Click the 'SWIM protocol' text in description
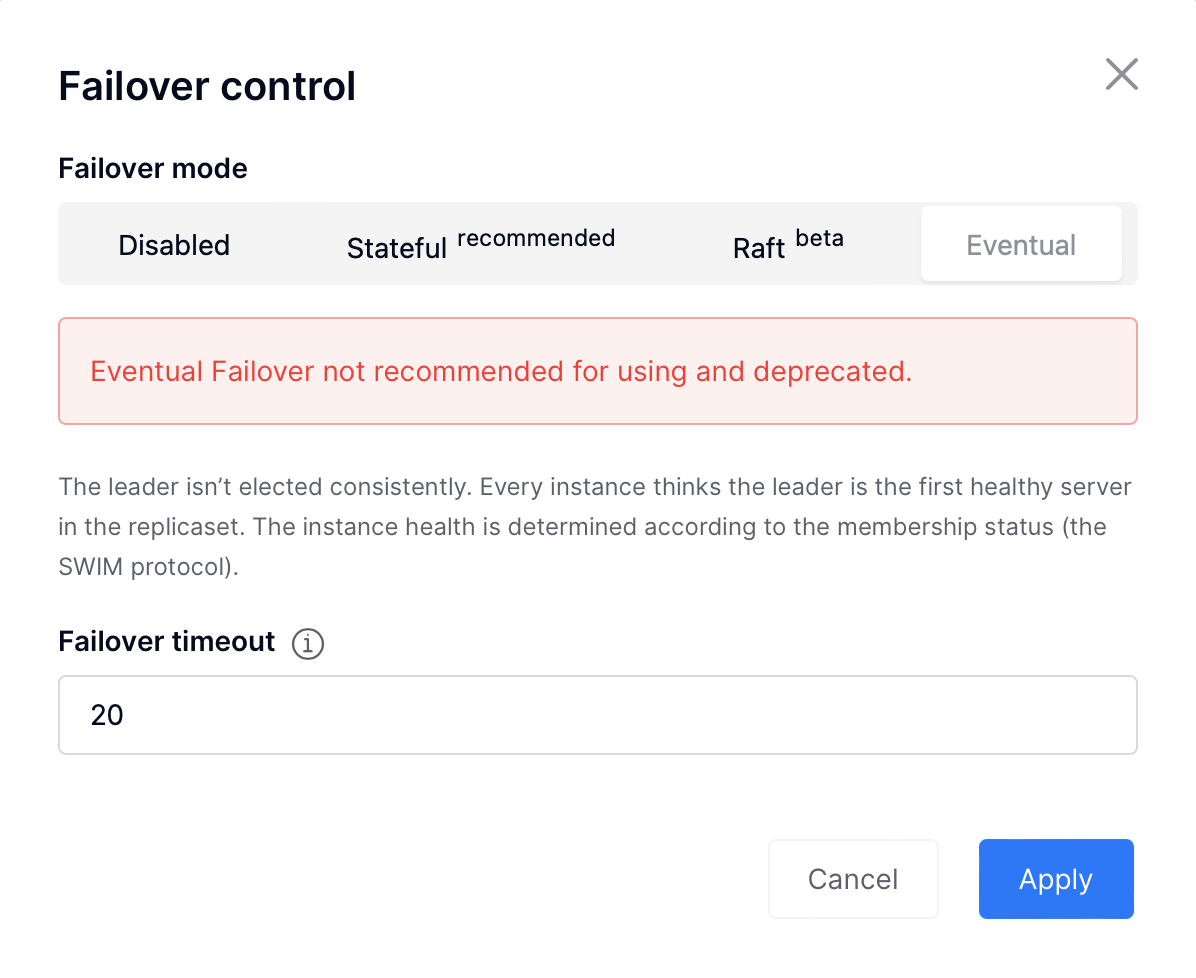Screen dimensions: 1196x978 click(145, 567)
